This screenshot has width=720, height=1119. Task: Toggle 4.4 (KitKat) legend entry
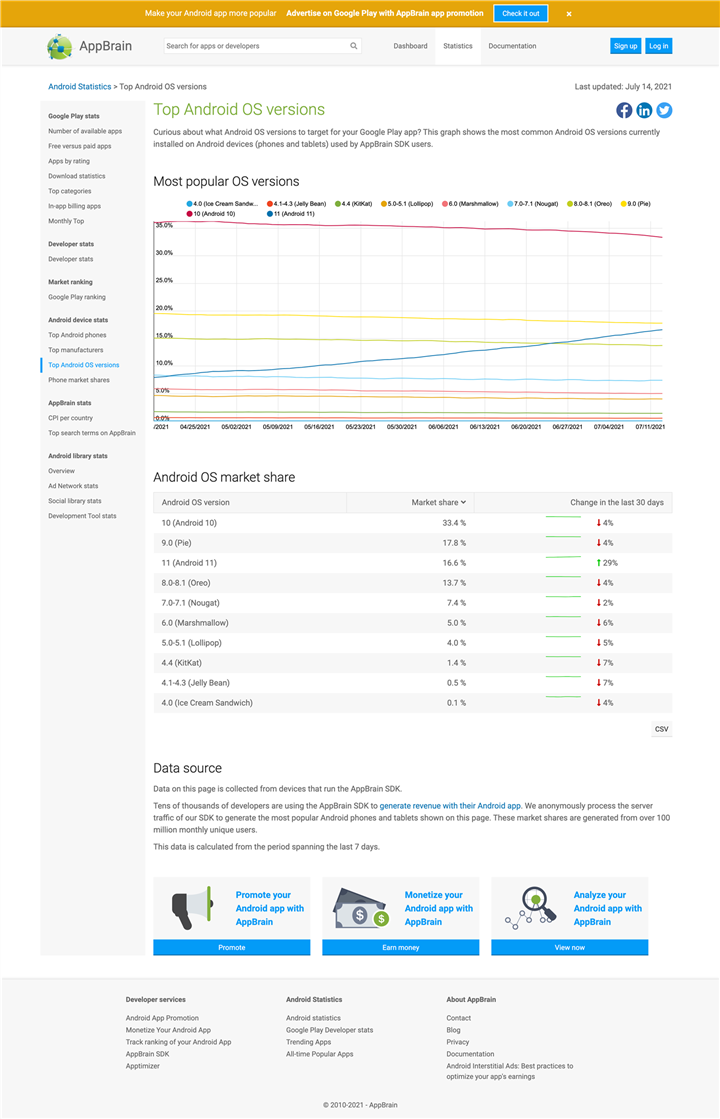click(x=353, y=203)
